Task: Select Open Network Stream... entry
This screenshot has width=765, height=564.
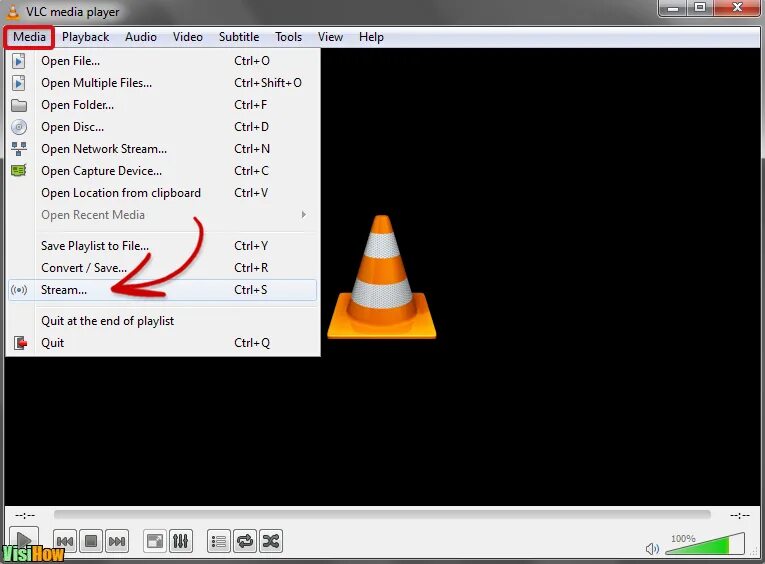Action: pyautogui.click(x=162, y=149)
